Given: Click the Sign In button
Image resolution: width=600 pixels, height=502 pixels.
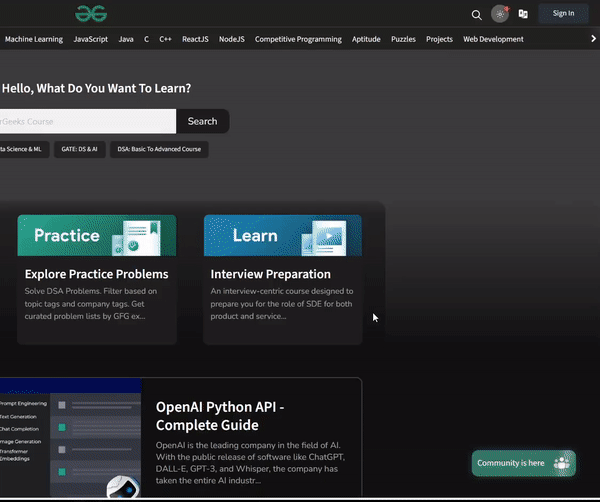Looking at the screenshot, I should [563, 13].
